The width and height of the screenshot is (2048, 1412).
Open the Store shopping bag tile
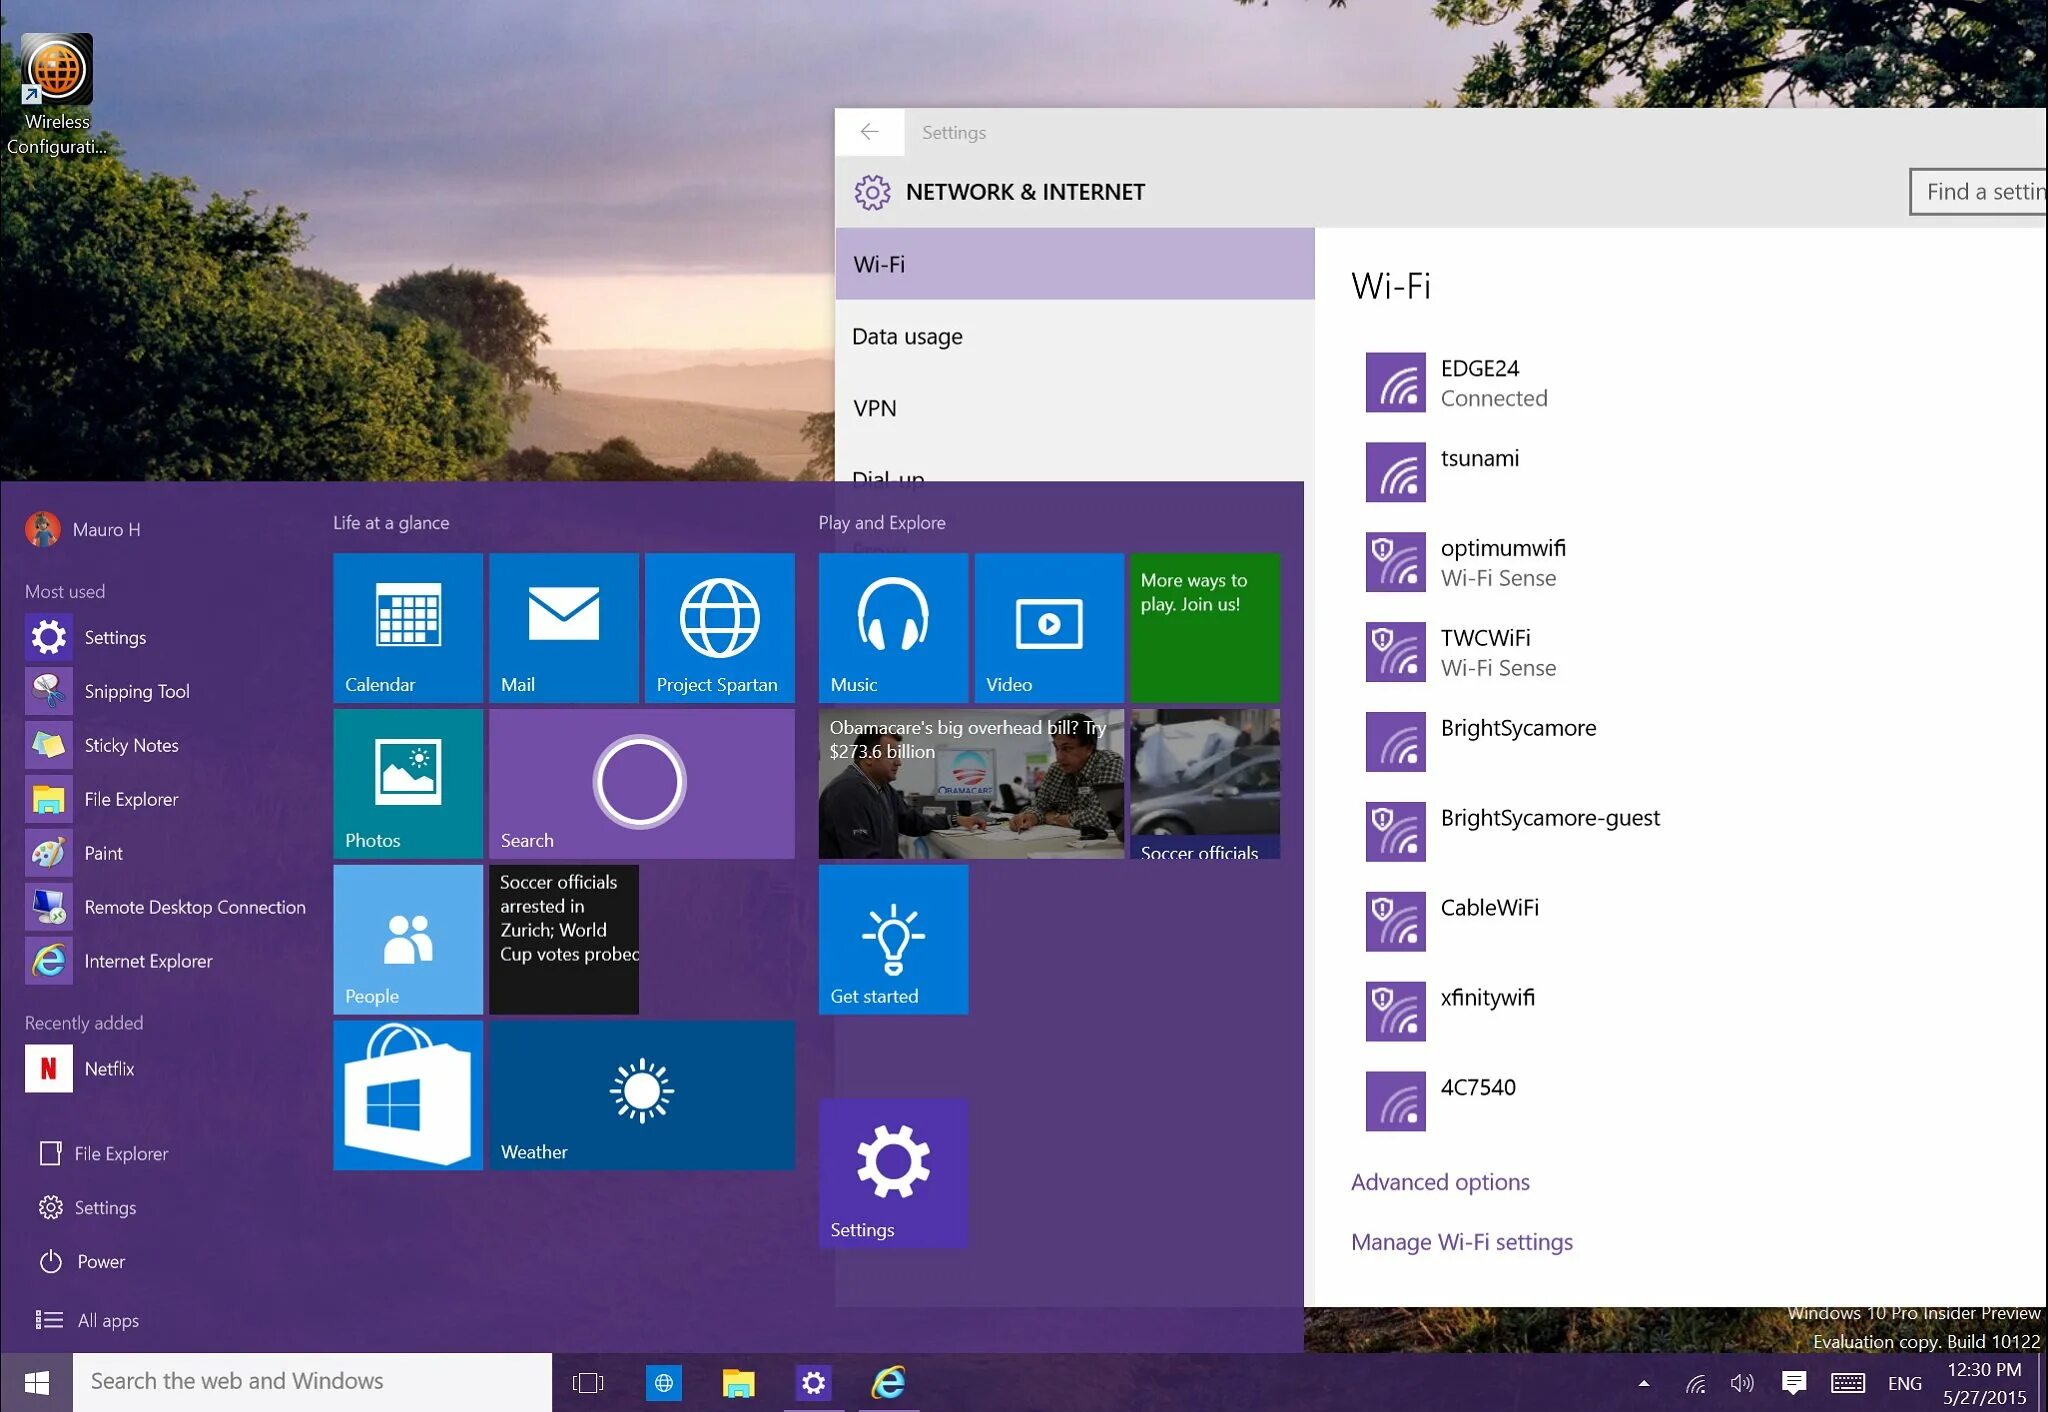(x=407, y=1095)
